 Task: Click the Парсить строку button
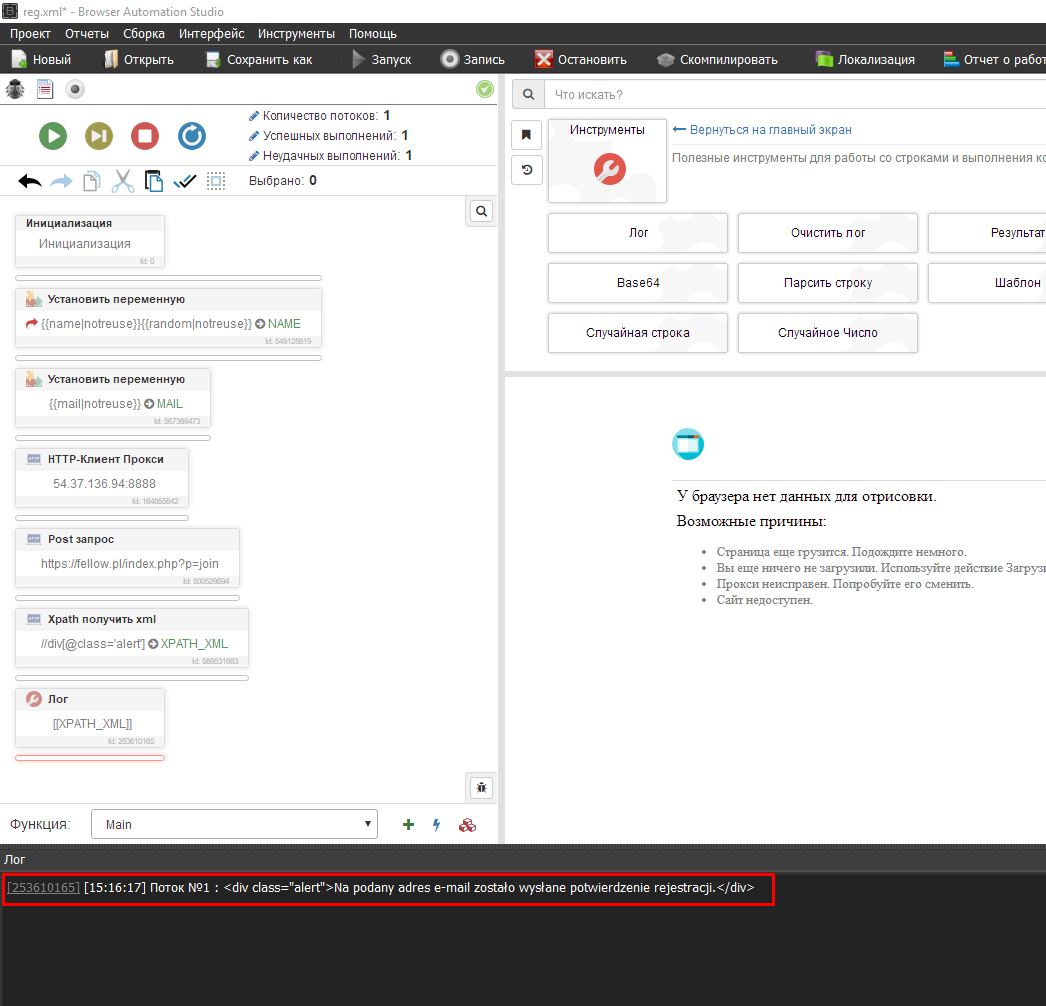point(828,283)
